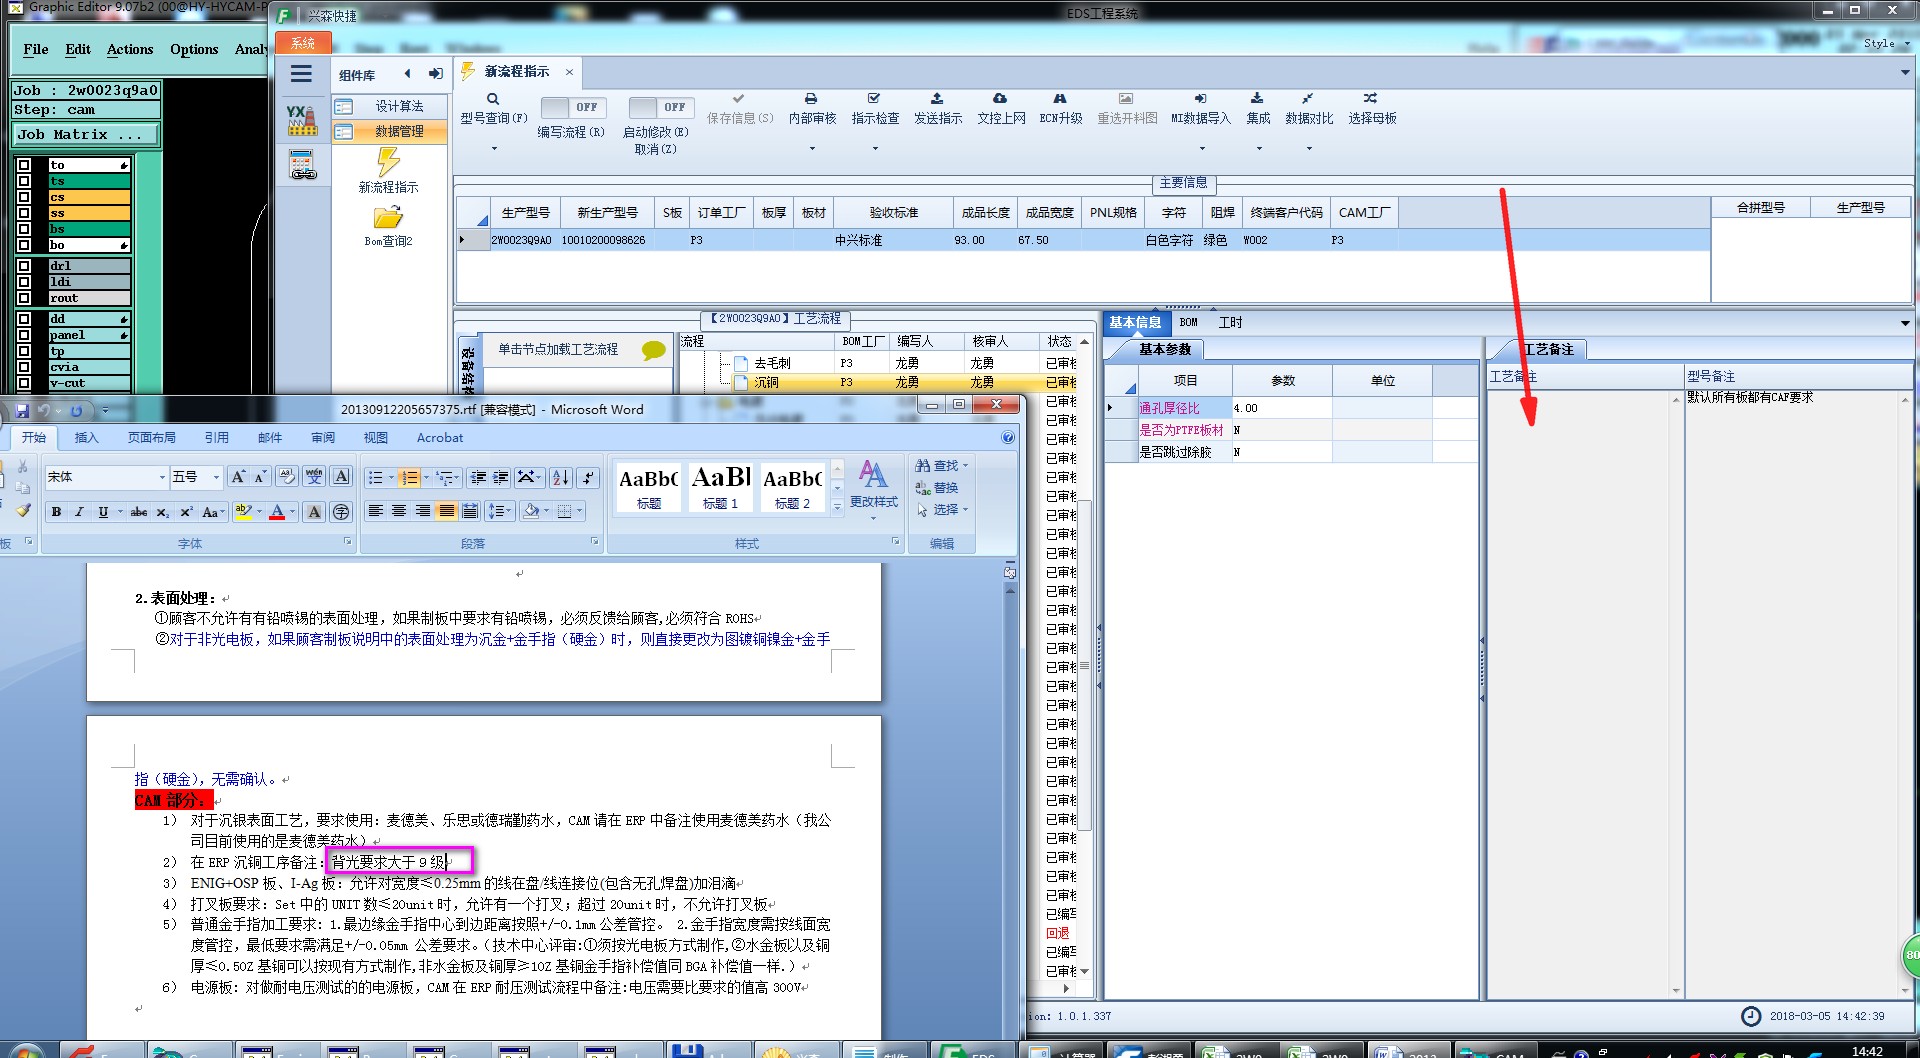The image size is (1920, 1058).
Task: Click the Word Help question mark icon
Action: coord(1008,437)
